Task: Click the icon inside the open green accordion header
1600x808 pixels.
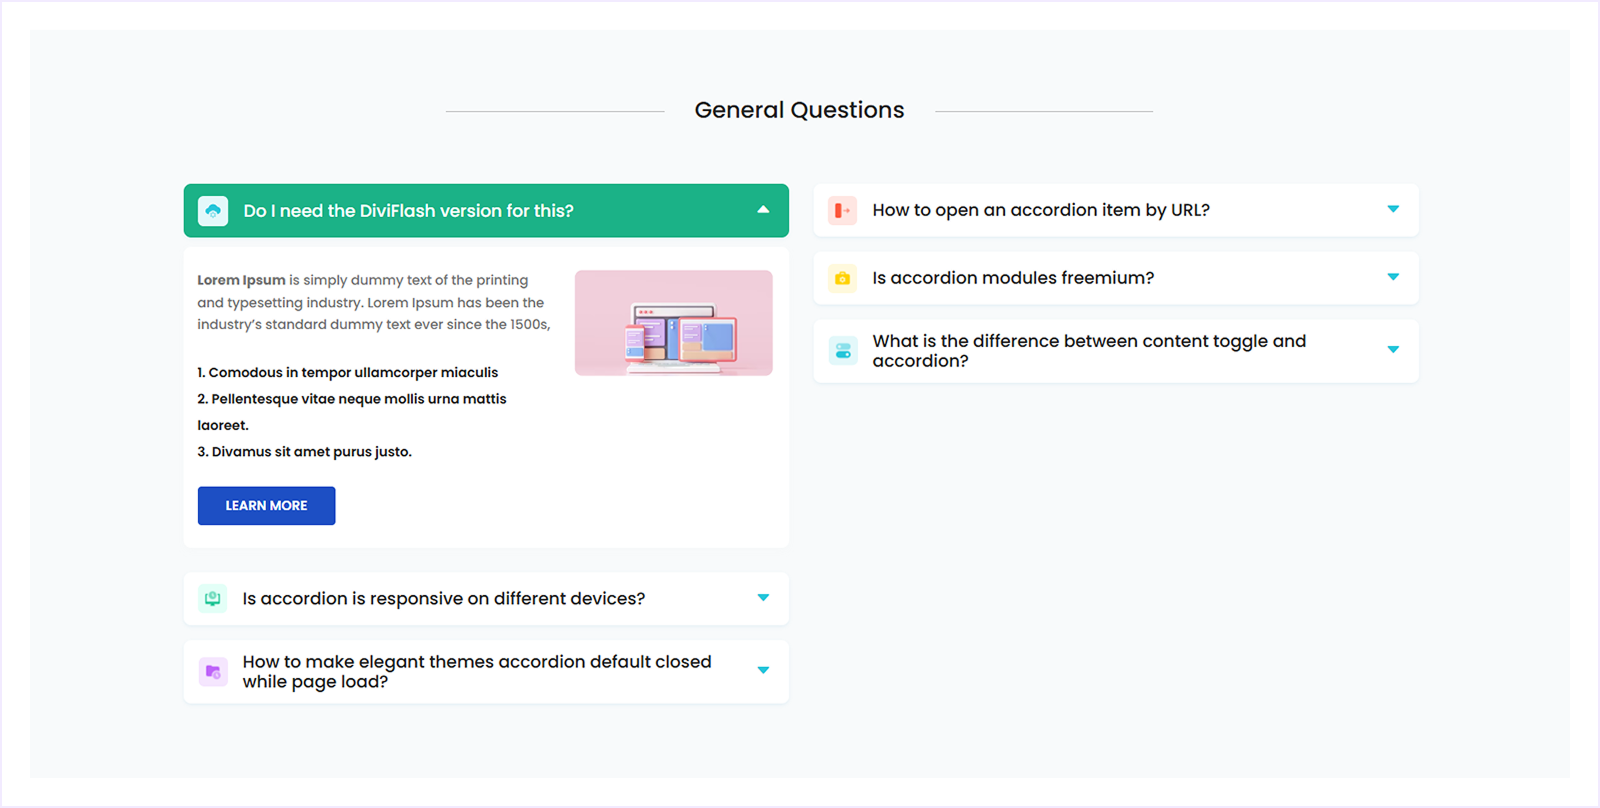Action: pyautogui.click(x=213, y=211)
